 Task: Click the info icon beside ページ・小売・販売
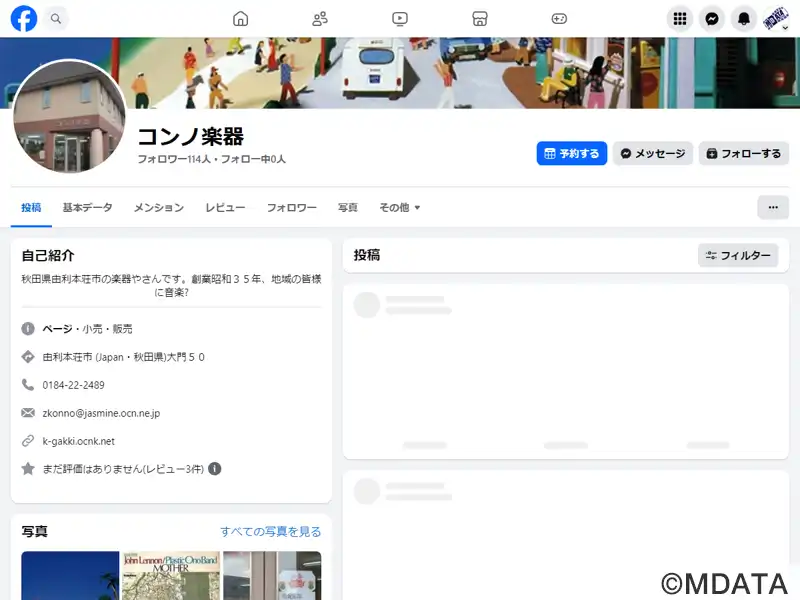point(28,329)
